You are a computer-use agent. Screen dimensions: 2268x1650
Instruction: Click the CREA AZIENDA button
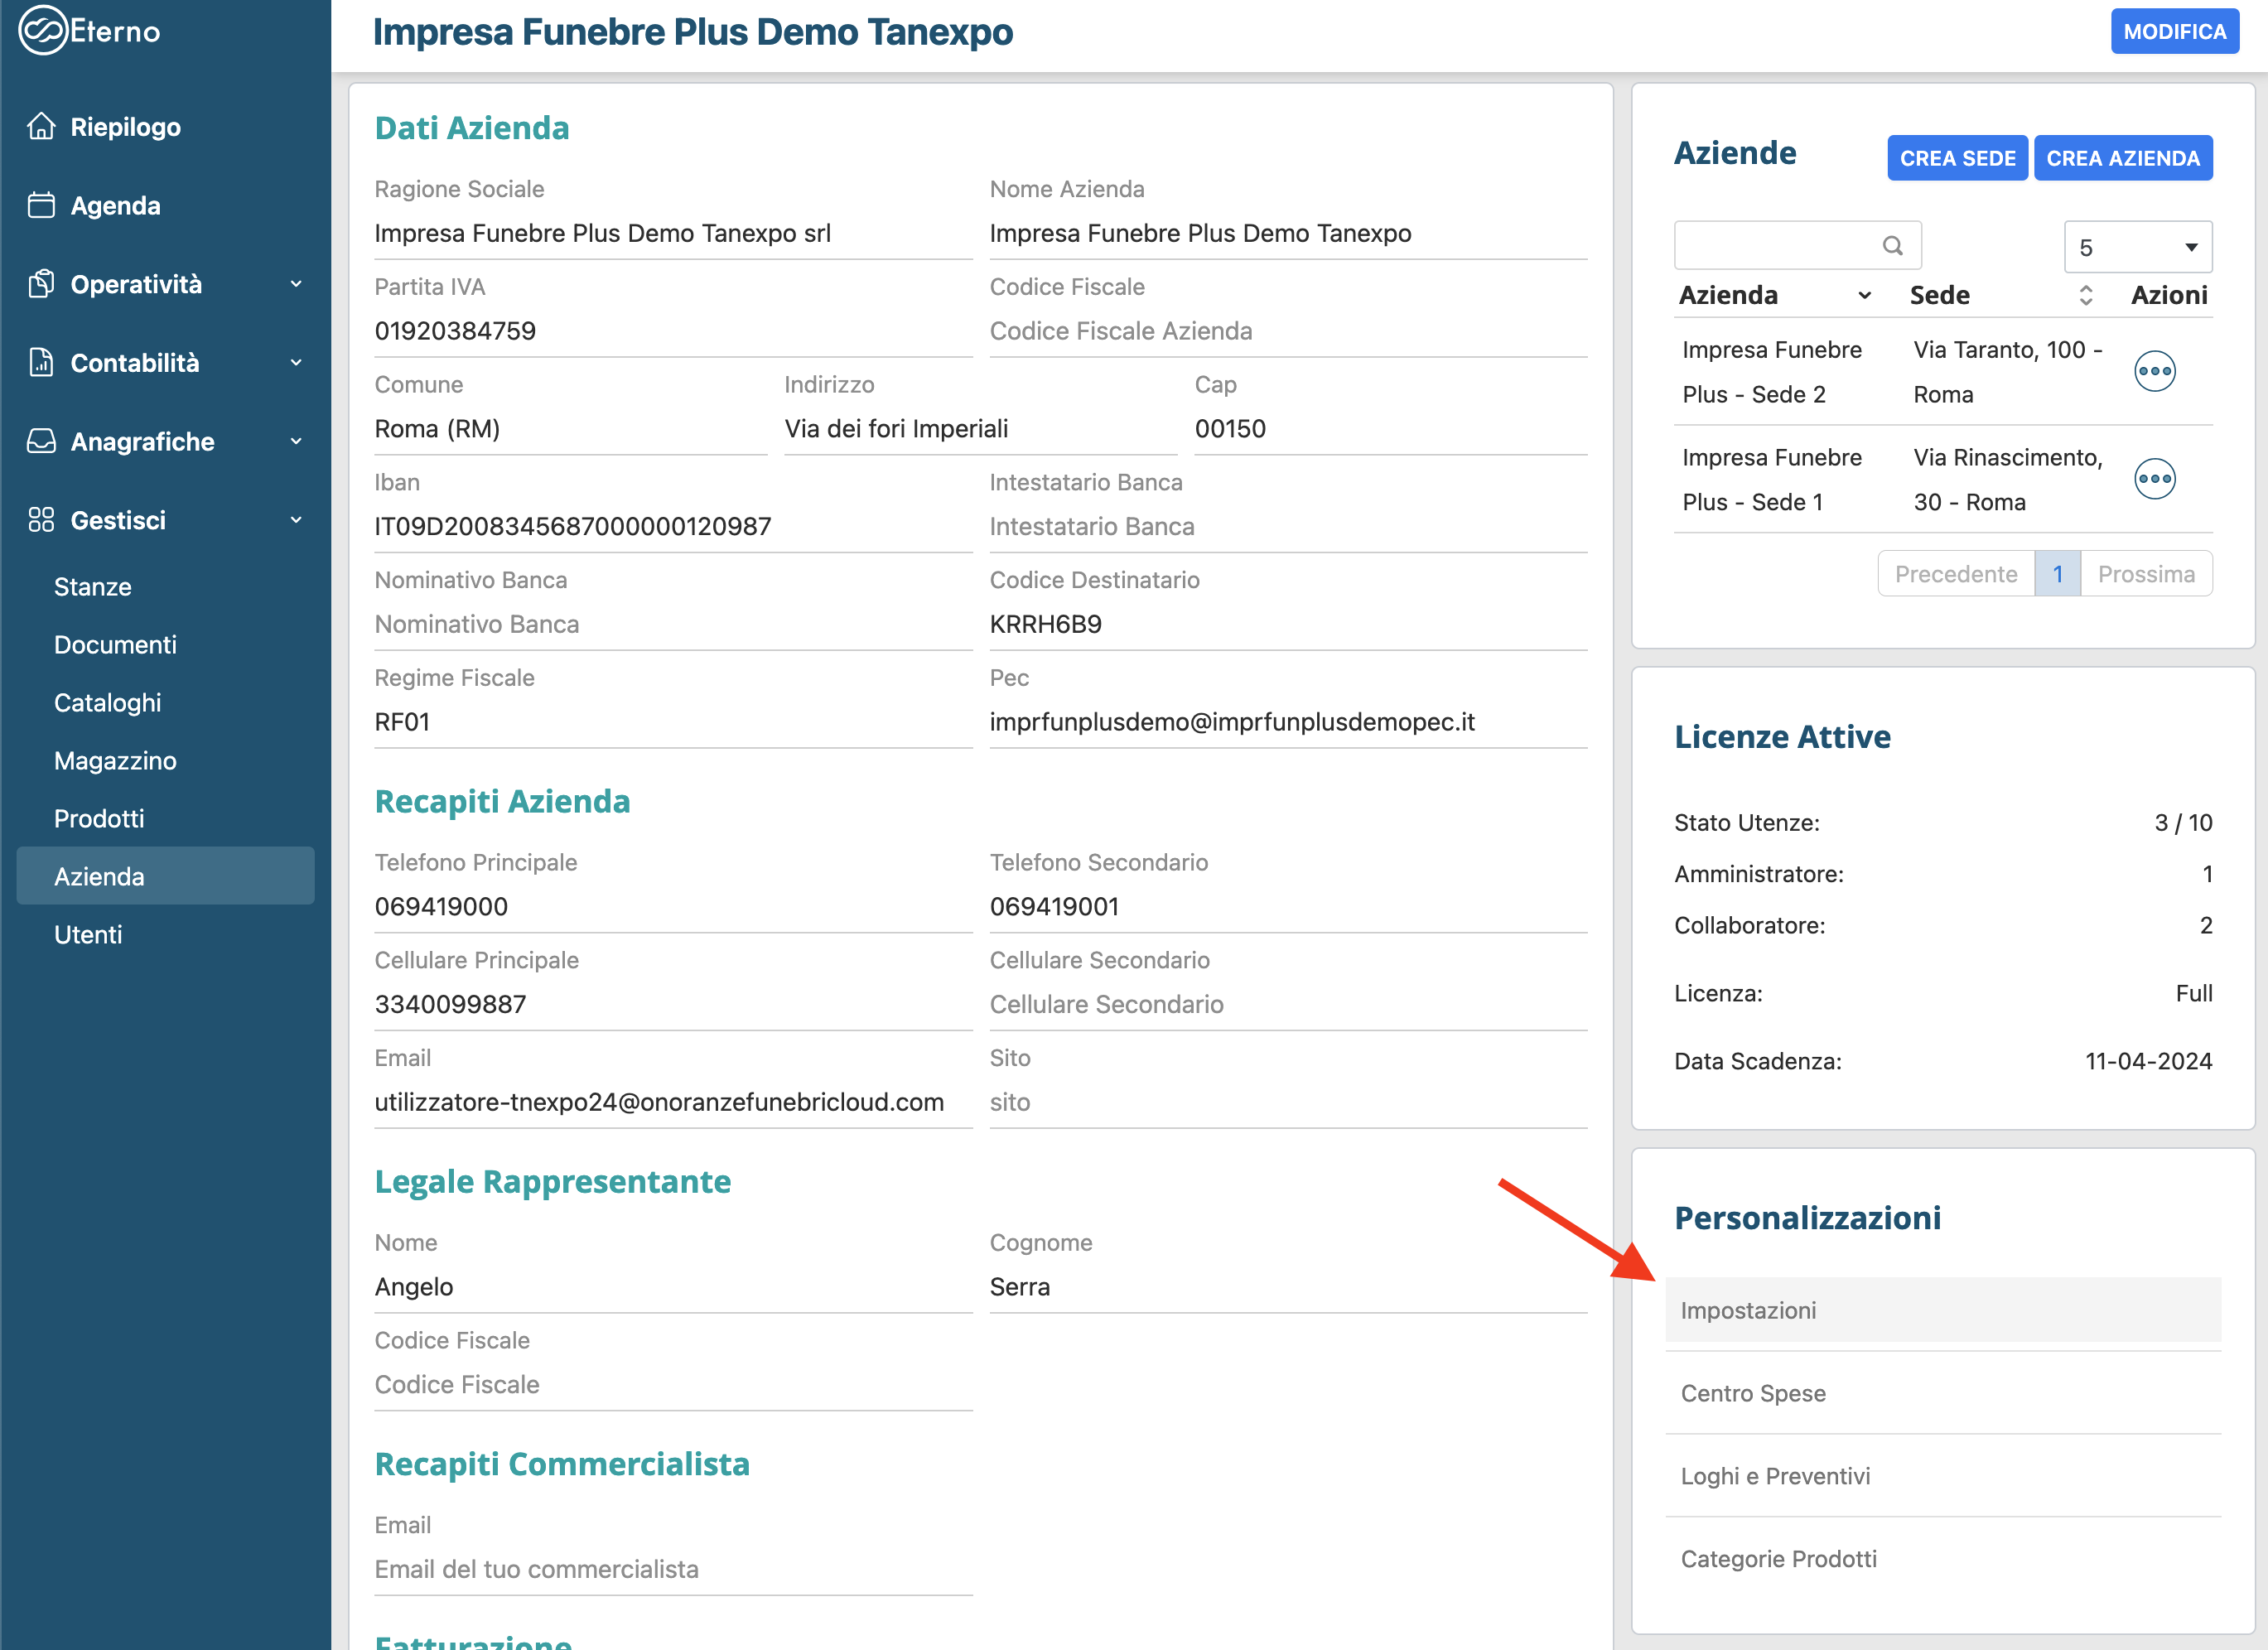[2122, 158]
